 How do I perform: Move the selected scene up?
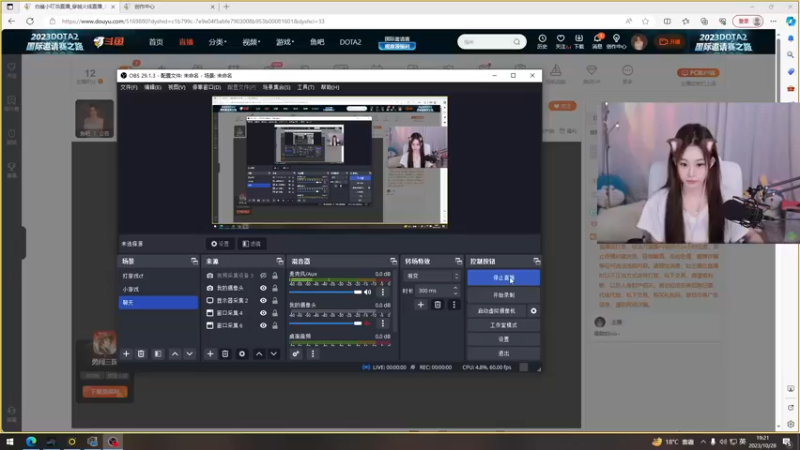point(174,354)
